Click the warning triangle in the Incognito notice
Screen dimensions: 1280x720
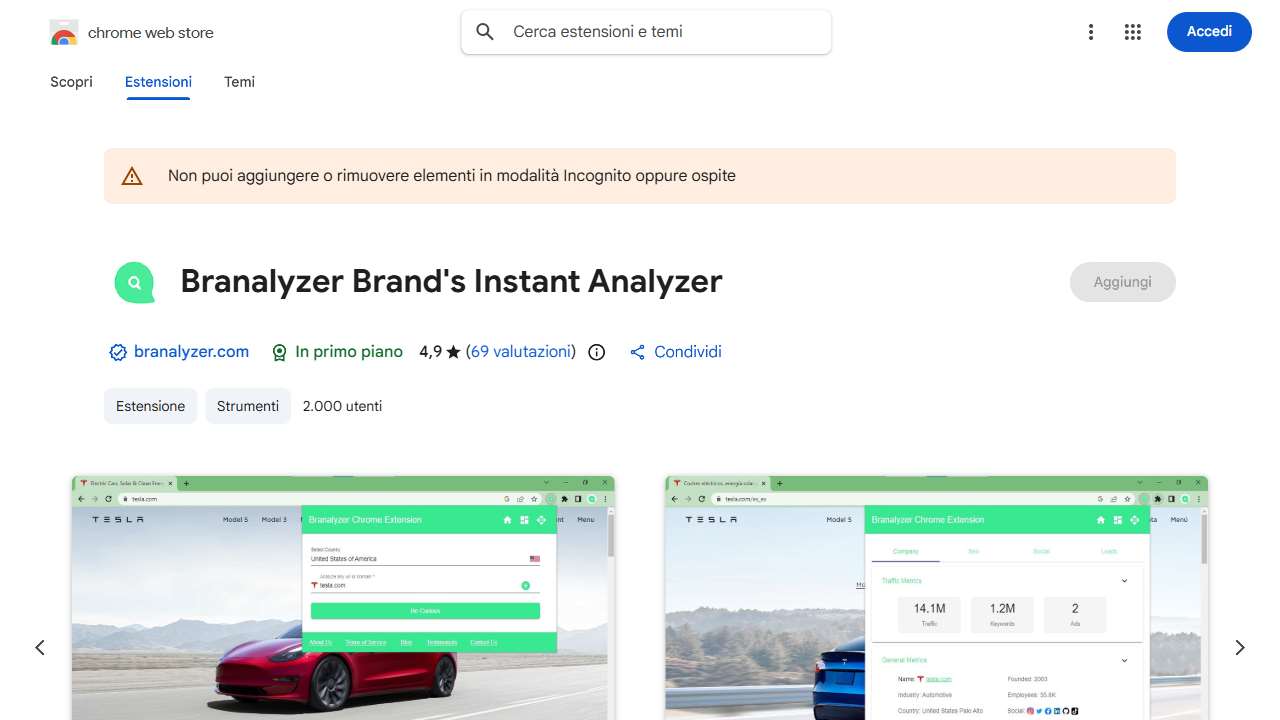132,175
